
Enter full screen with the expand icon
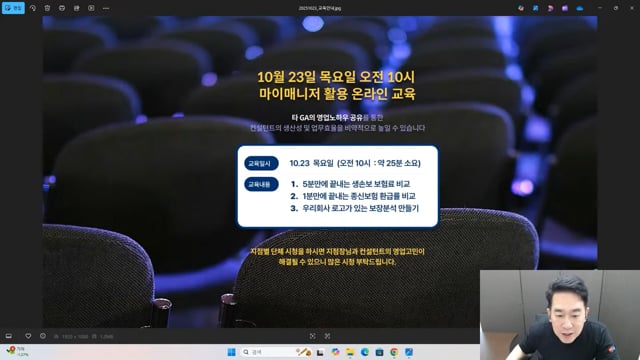[x=327, y=336]
